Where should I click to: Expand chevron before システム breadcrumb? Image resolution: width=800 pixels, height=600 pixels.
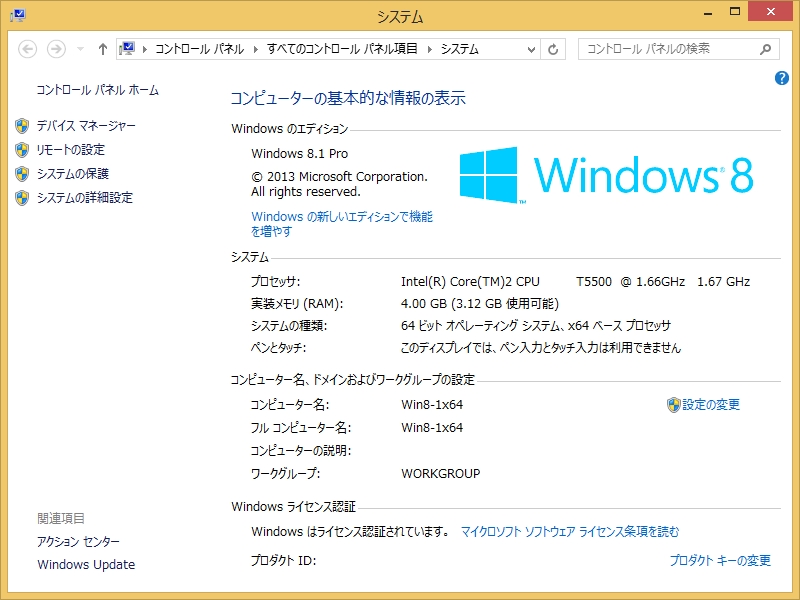(430, 49)
